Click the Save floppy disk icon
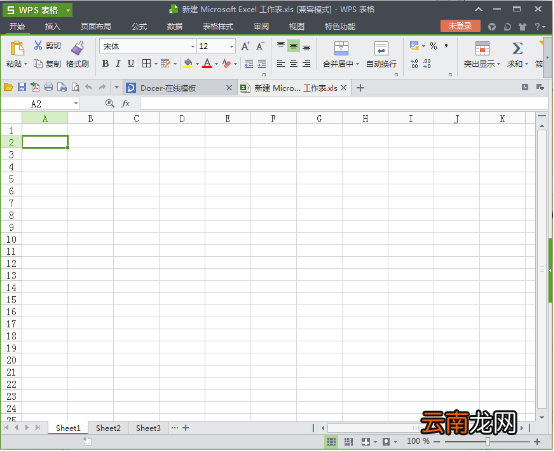 click(22, 87)
